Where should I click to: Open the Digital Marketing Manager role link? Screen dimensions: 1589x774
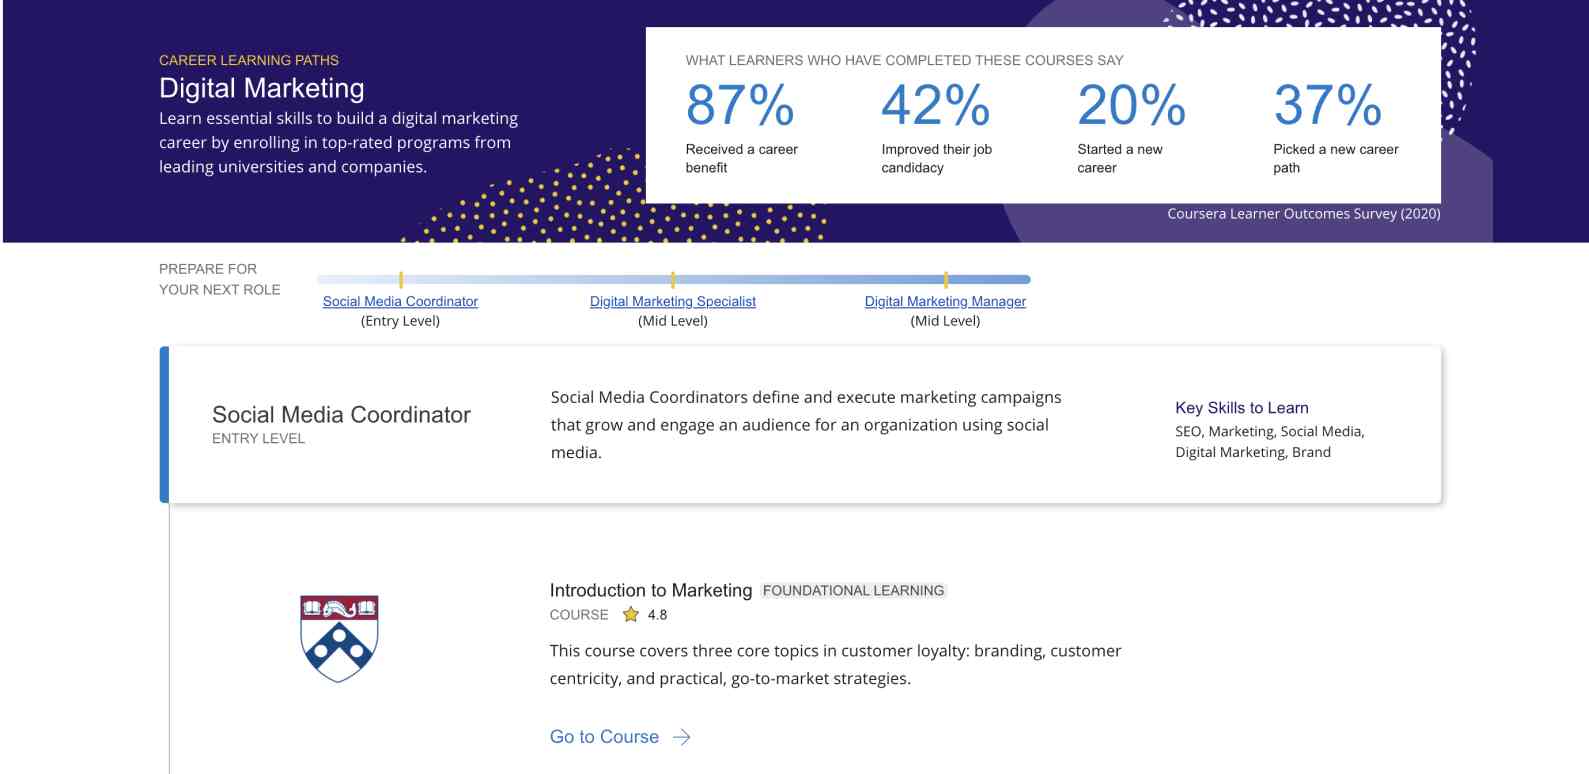point(945,301)
